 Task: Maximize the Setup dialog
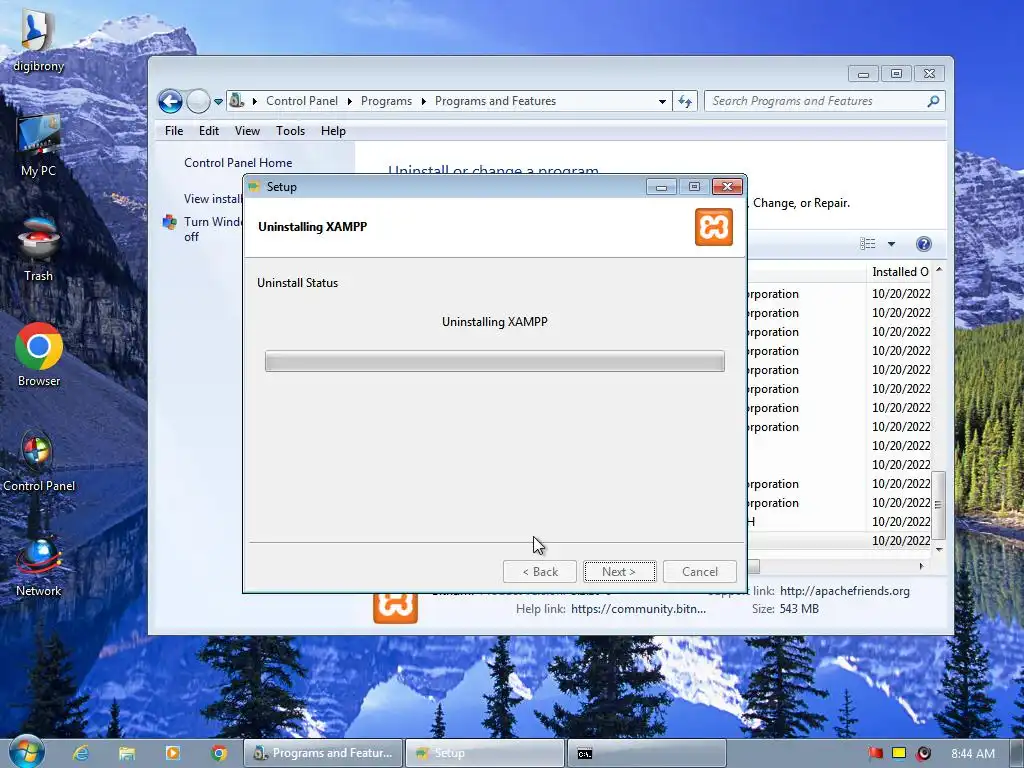click(x=694, y=187)
